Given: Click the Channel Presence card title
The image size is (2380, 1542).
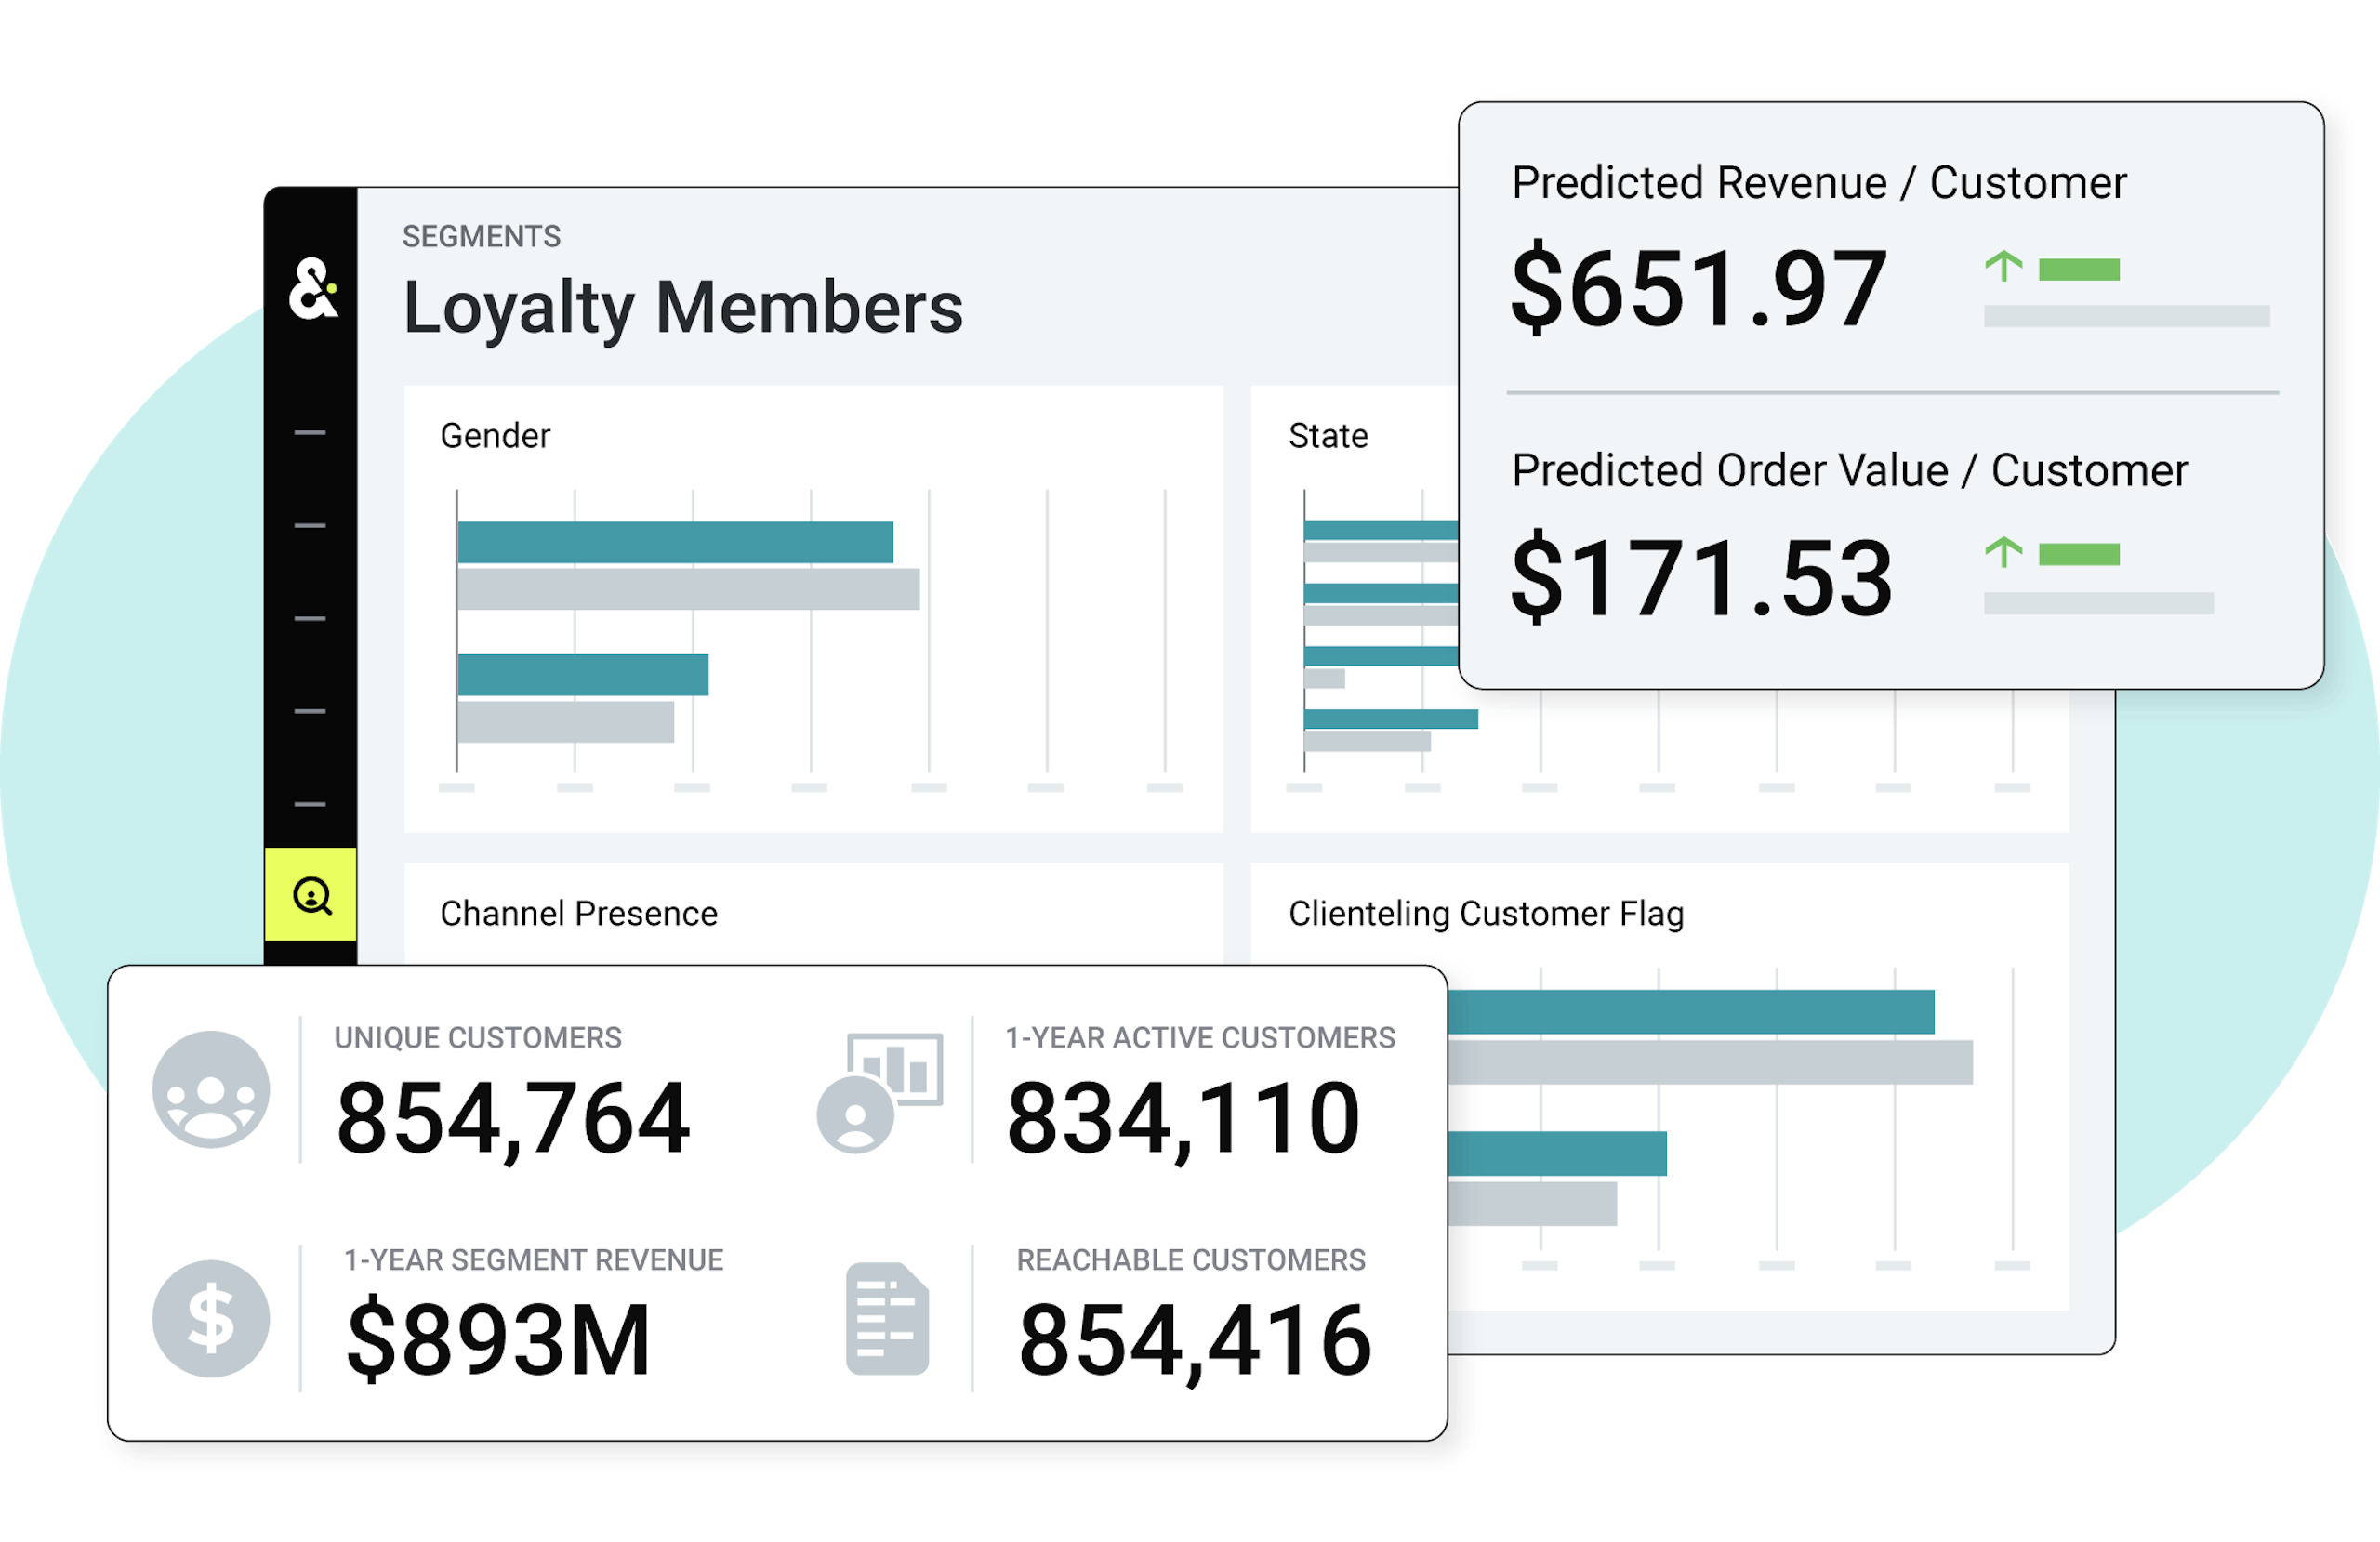Looking at the screenshot, I should click(578, 913).
